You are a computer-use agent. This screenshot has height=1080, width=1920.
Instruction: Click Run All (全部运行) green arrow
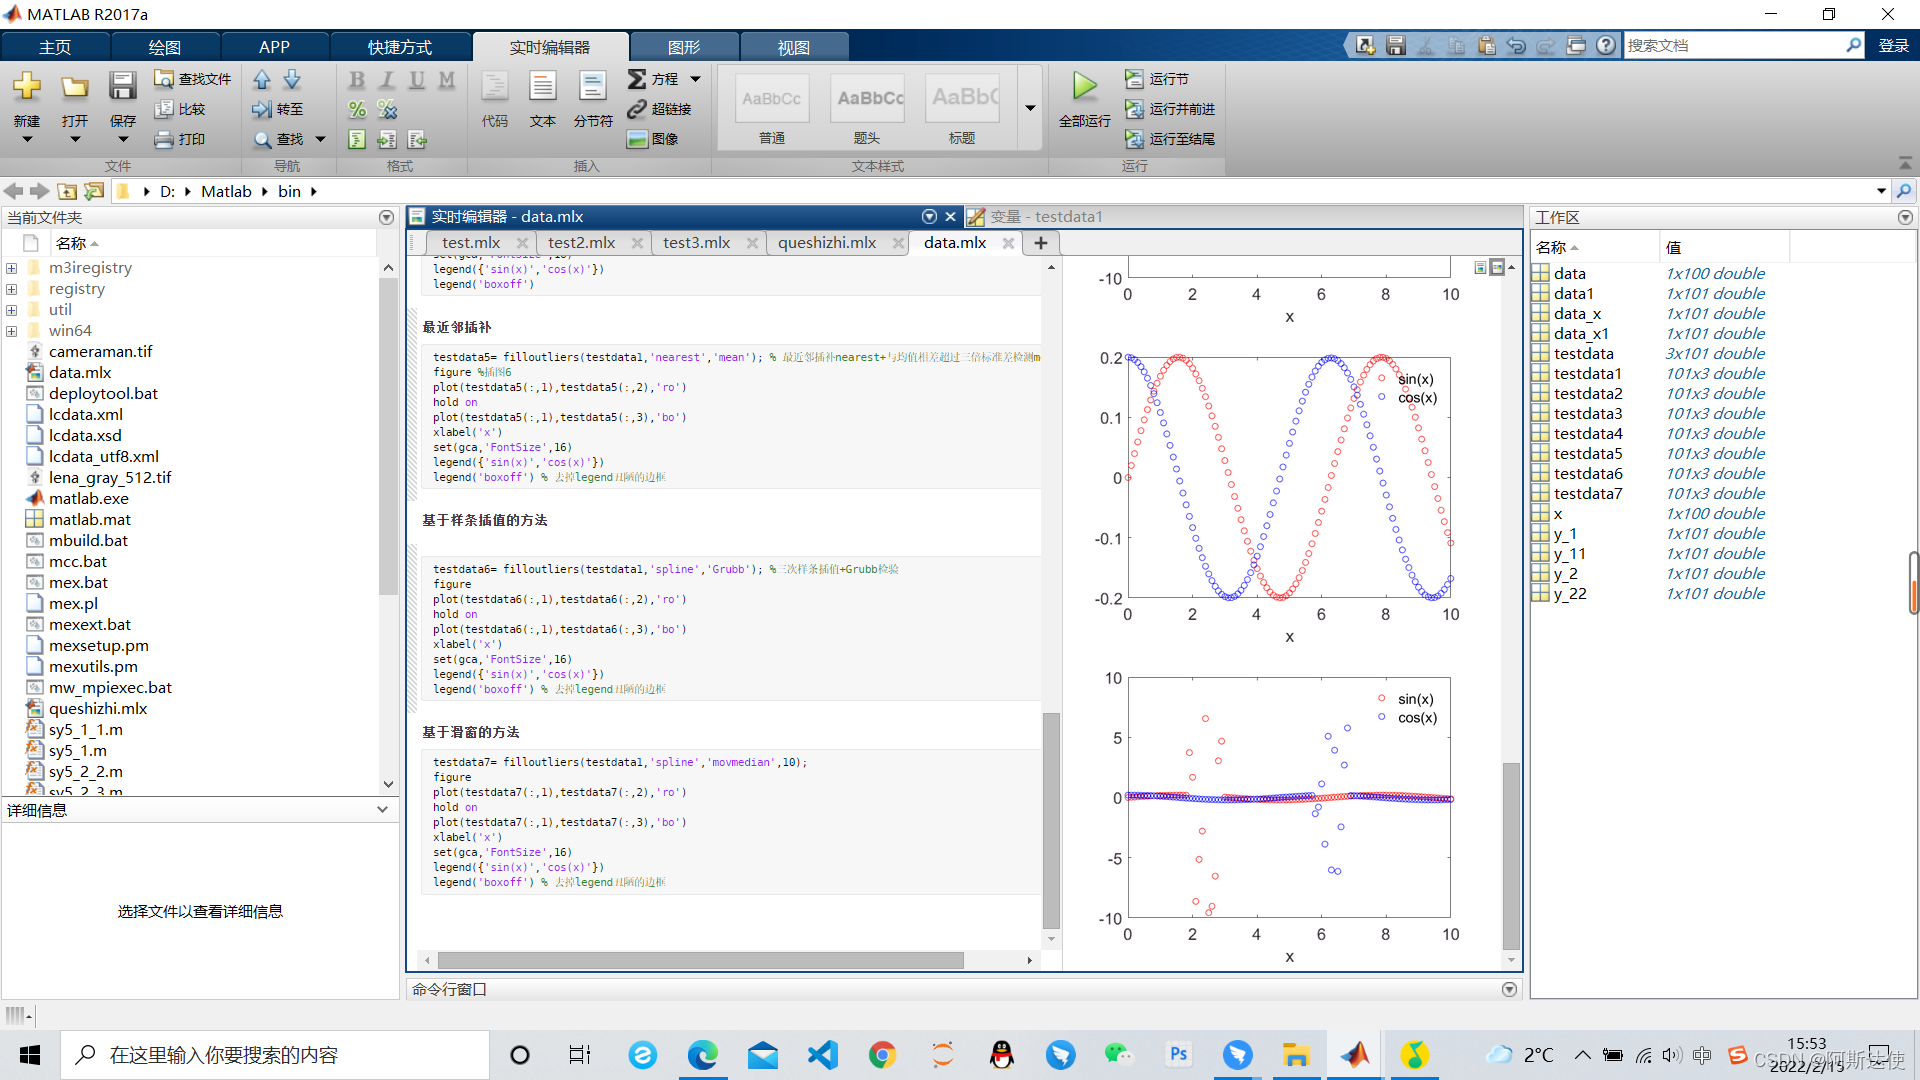tap(1084, 87)
